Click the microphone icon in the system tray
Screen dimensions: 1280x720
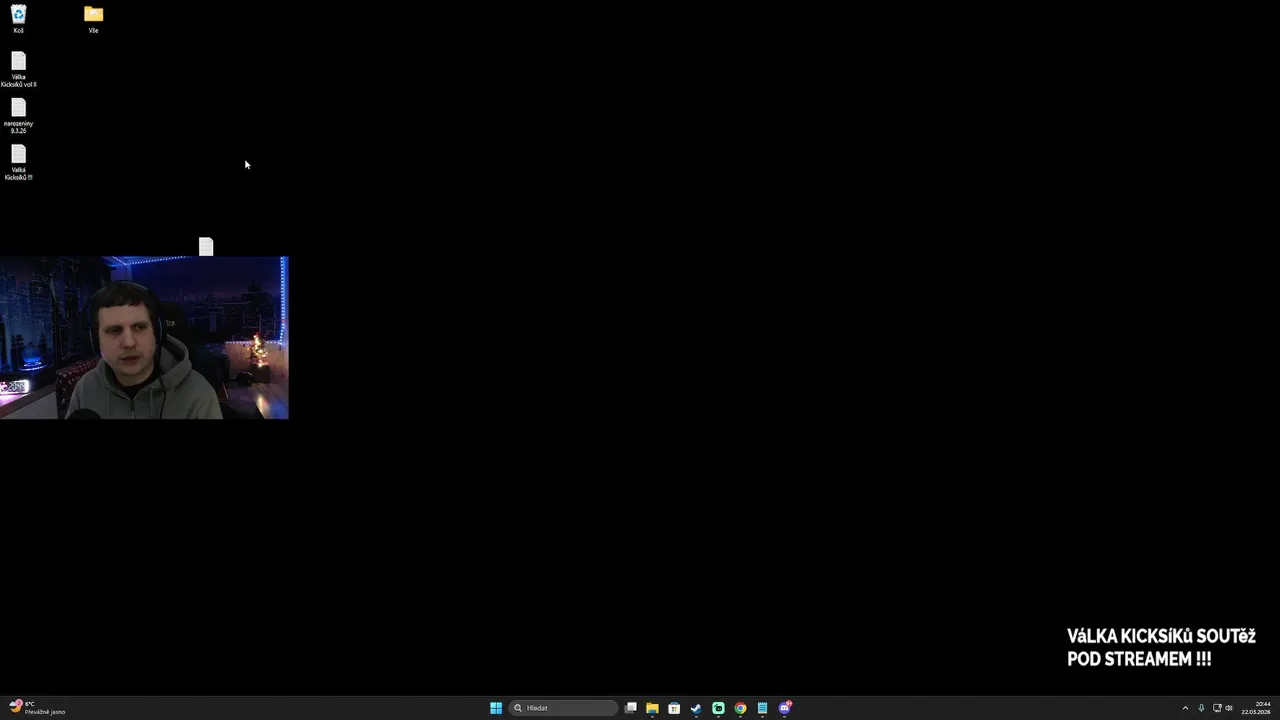1201,708
